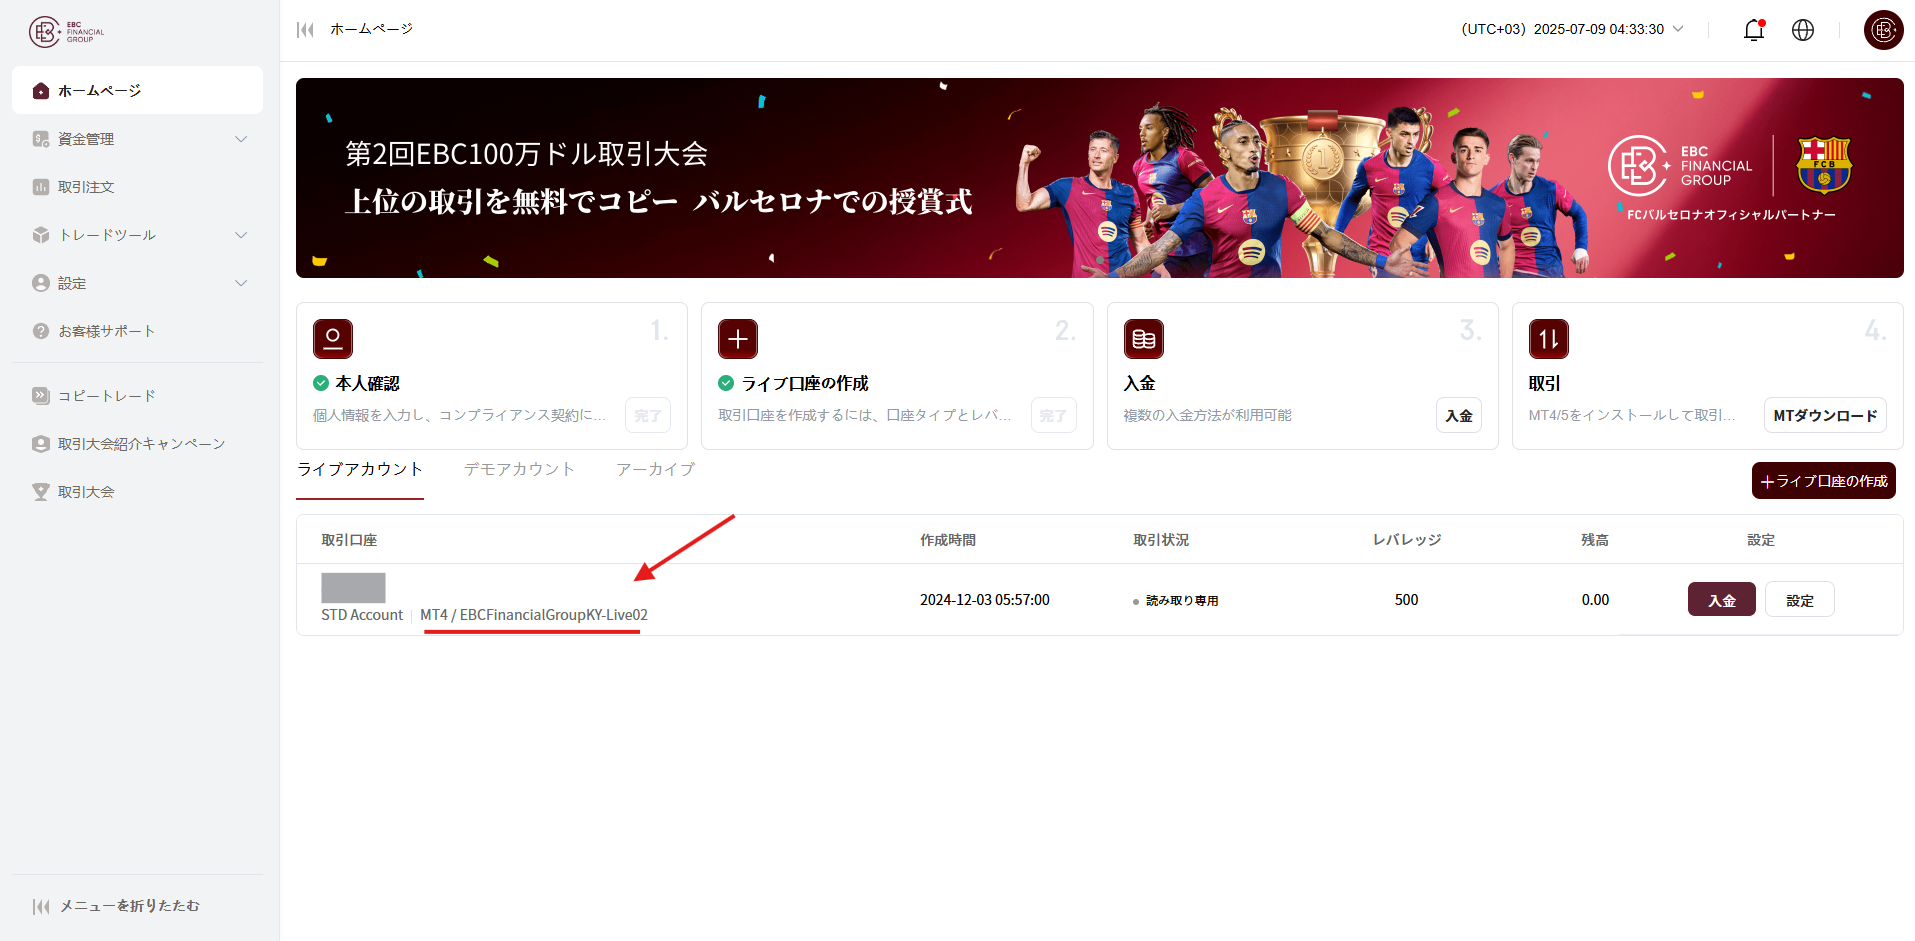Click 完了 button in 本人確認 card
The height and width of the screenshot is (941, 1915).
click(648, 415)
